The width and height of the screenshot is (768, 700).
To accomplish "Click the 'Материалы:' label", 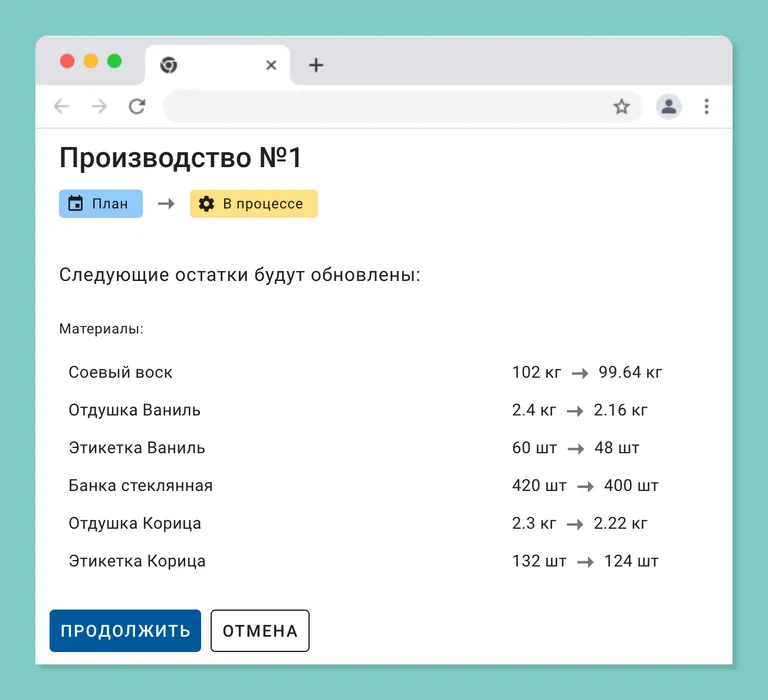I will pyautogui.click(x=101, y=329).
